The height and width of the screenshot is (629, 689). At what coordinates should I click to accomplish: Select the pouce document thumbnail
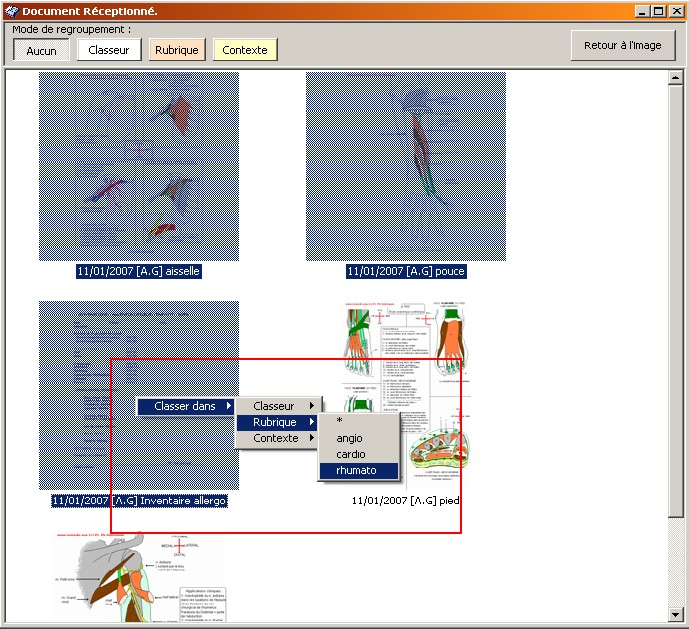(405, 166)
